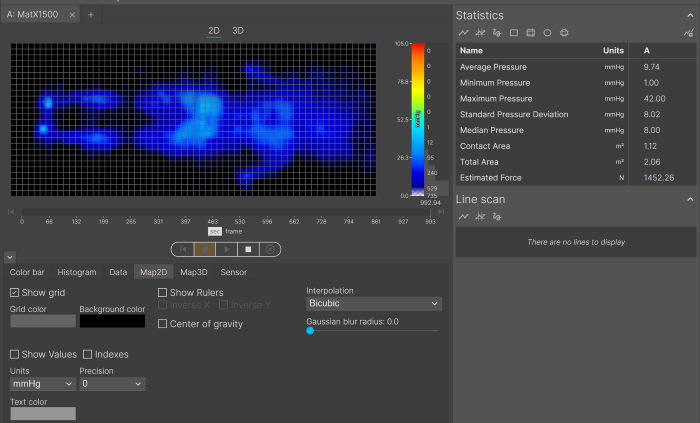Select the Maximum Pressure row
Image resolution: width=700 pixels, height=423 pixels.
pos(576,99)
